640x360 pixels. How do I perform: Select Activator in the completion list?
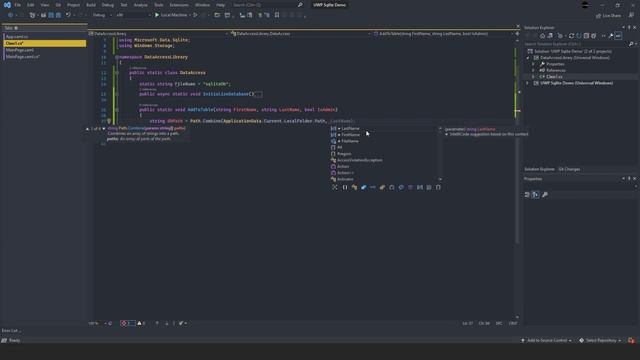(x=384, y=179)
